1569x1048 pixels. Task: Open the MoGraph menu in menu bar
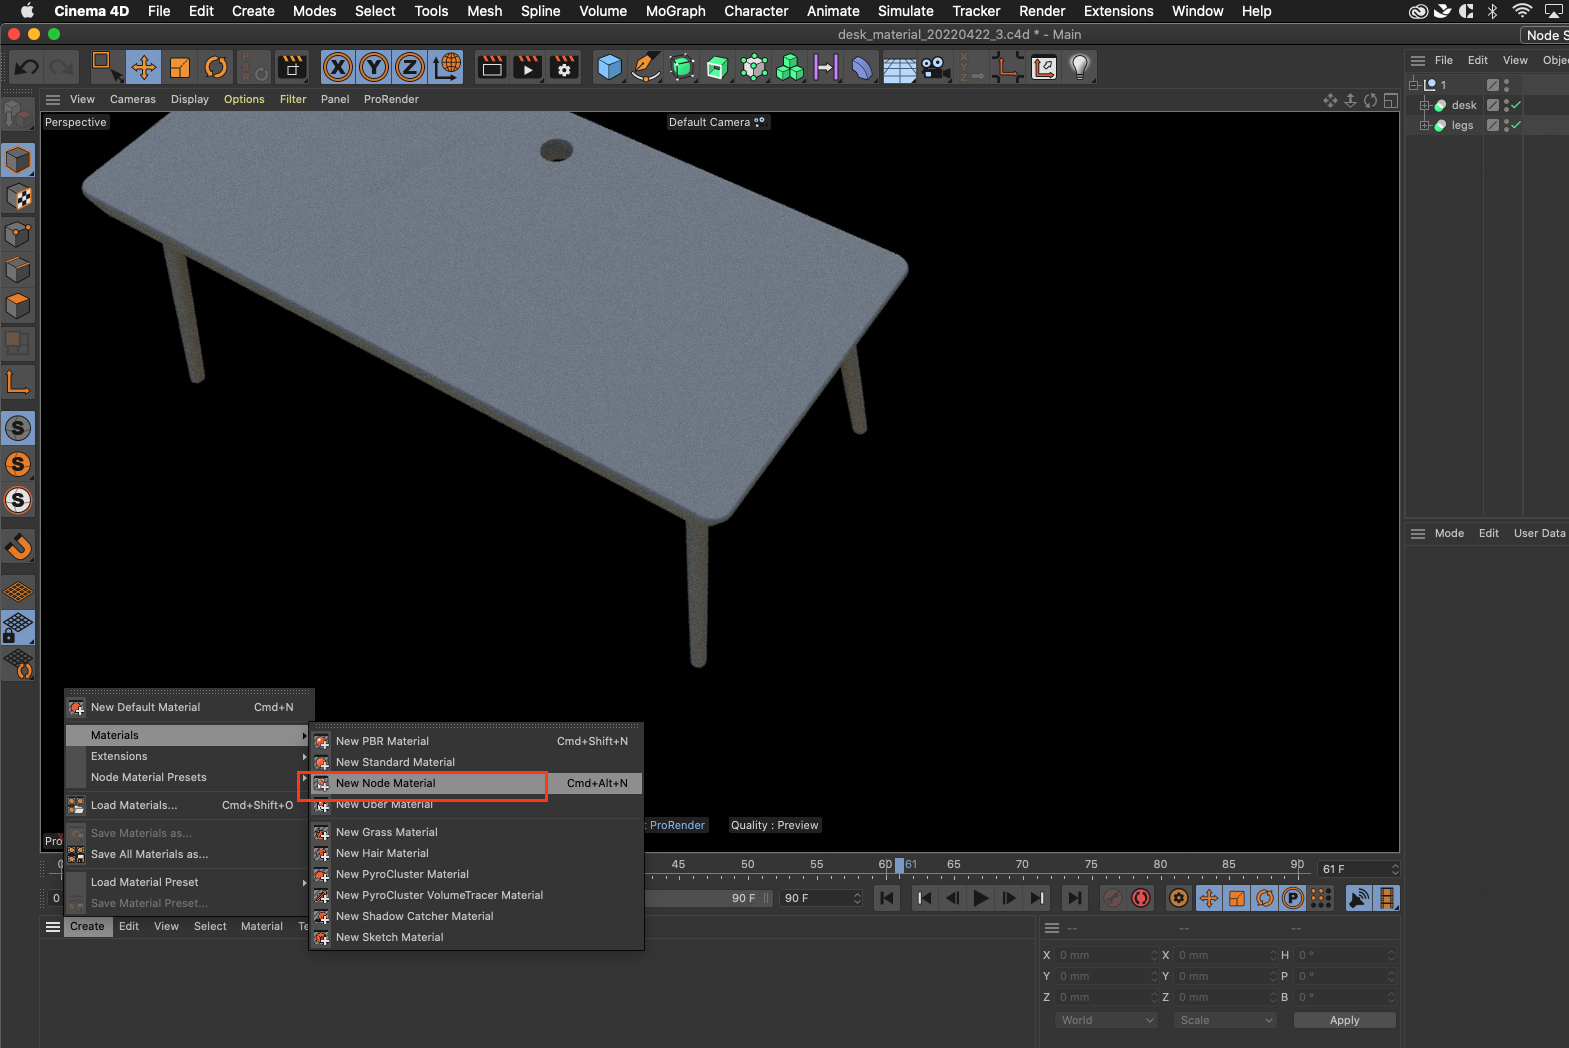[x=675, y=11]
